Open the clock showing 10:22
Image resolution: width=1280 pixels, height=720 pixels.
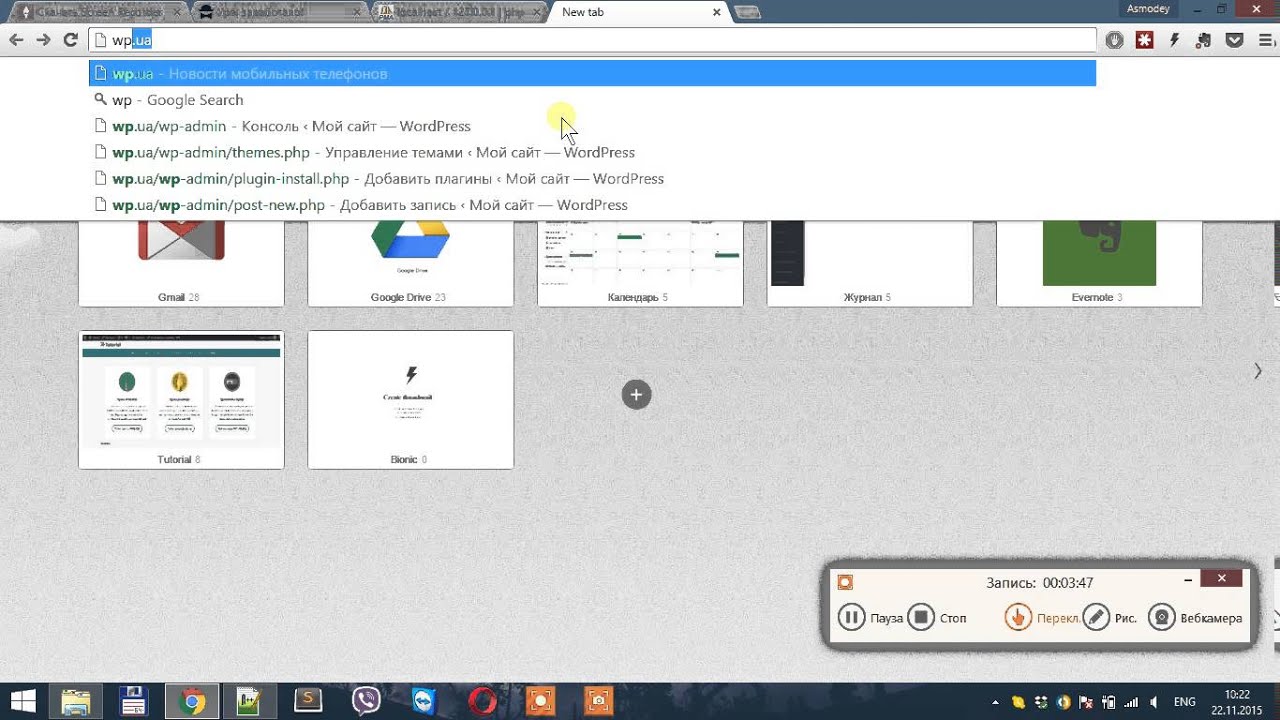1237,701
